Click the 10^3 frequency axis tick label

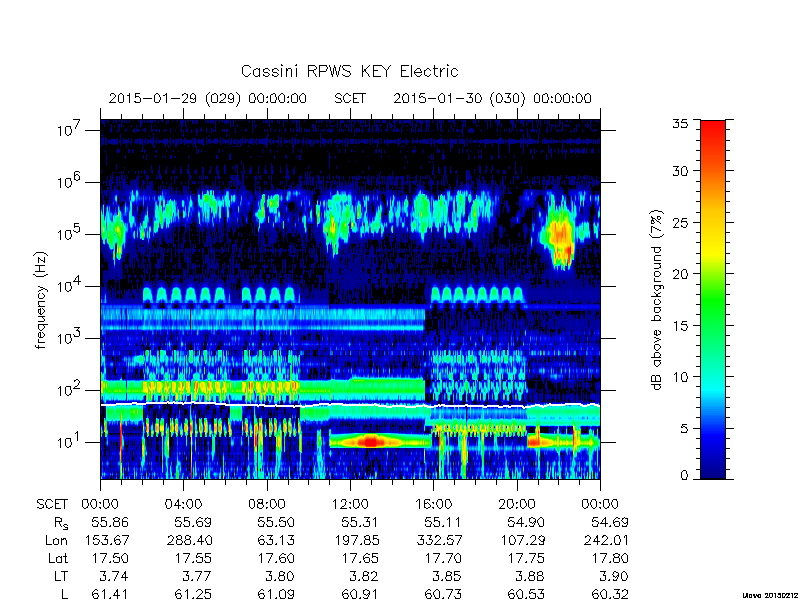pyautogui.click(x=67, y=337)
